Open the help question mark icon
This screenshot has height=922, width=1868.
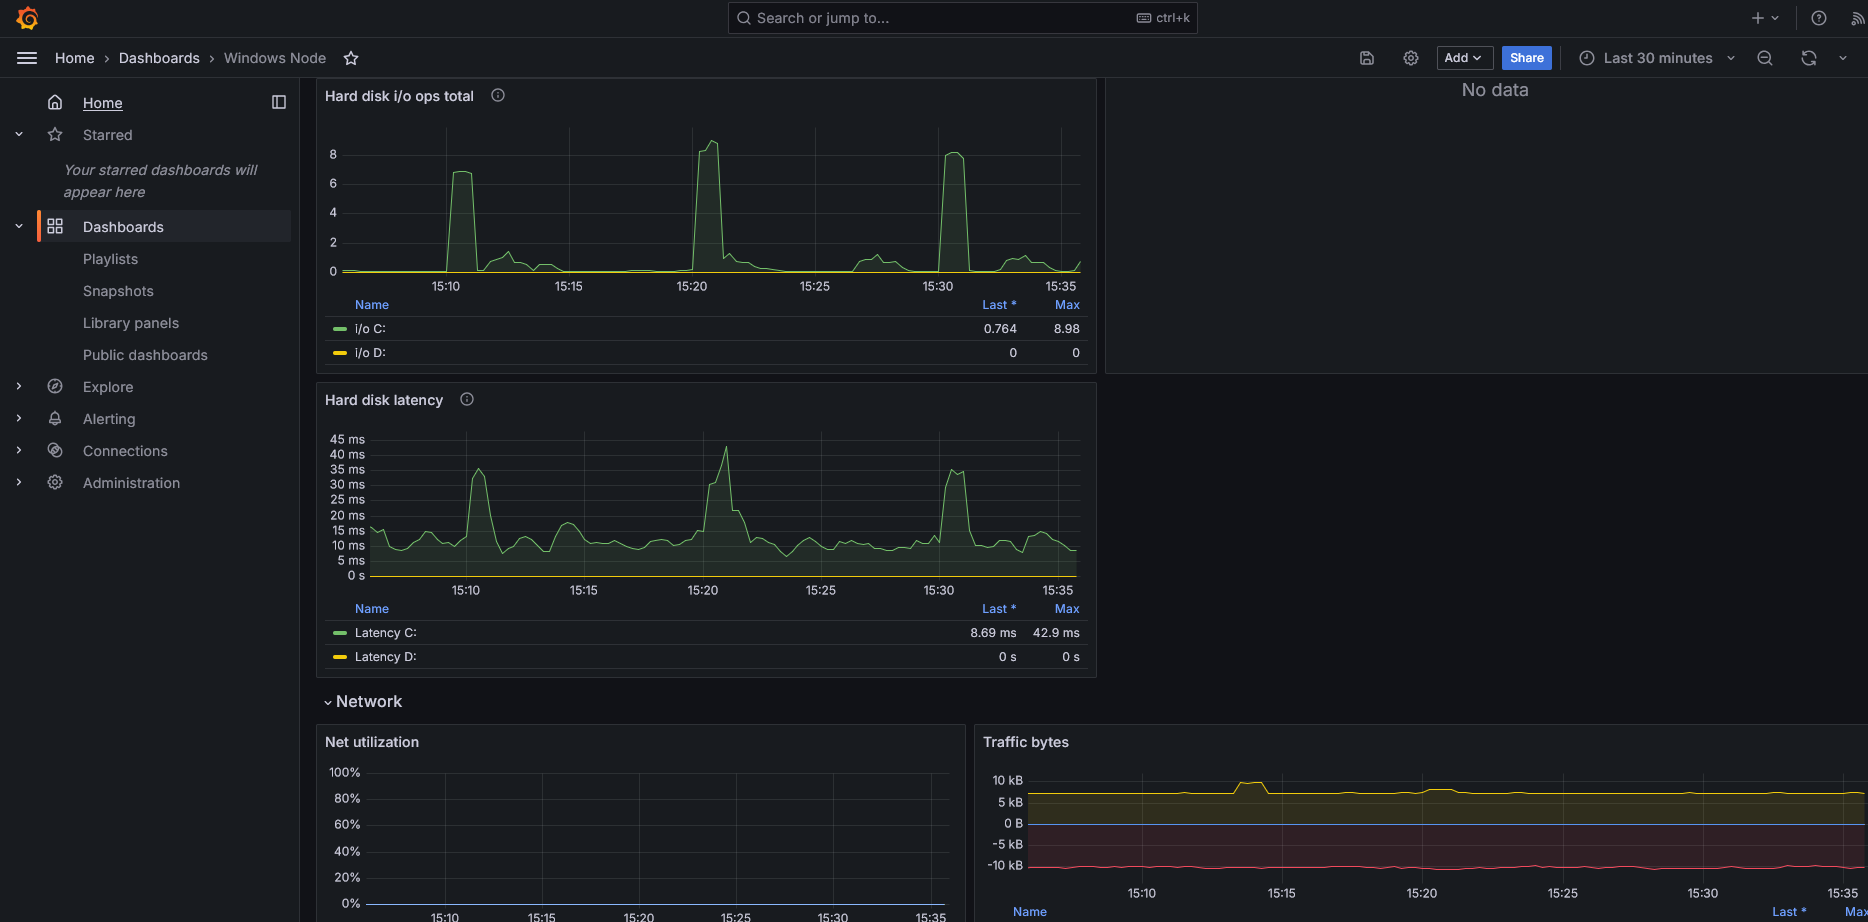[1819, 18]
